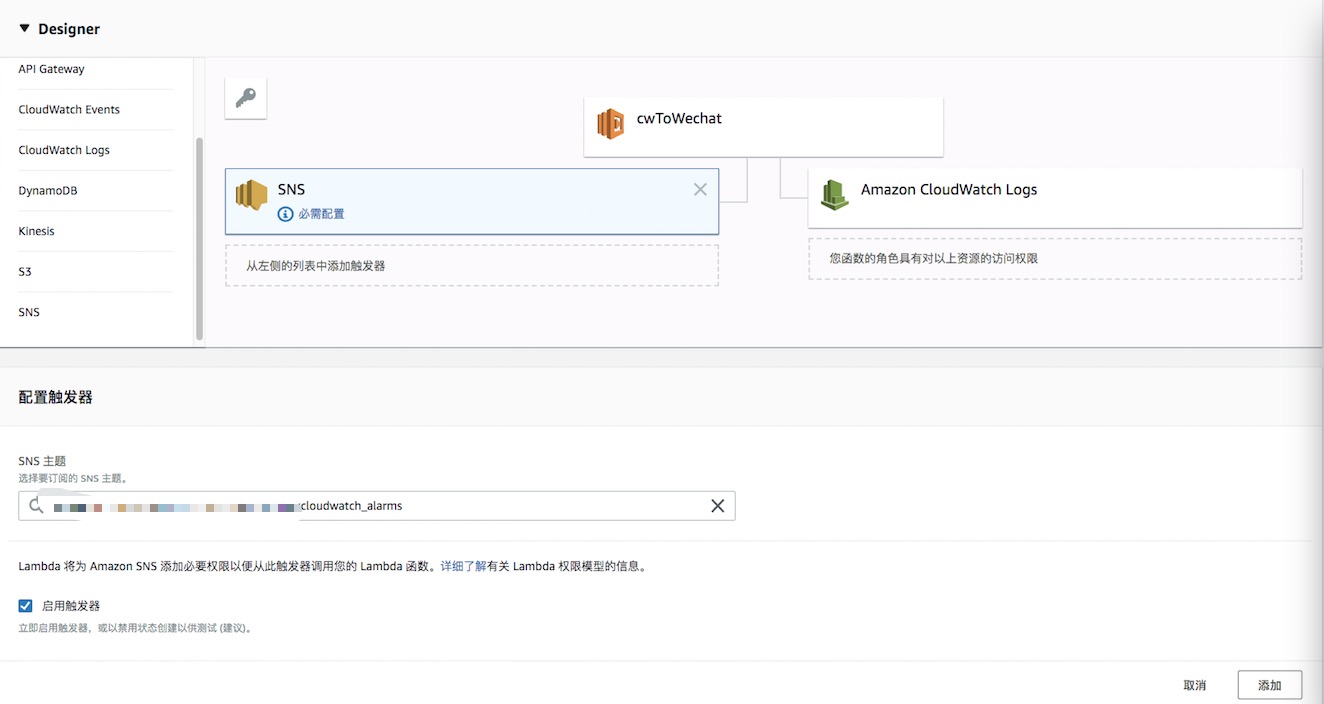Viewport: 1324px width, 704px height.
Task: Uncheck the 启用触发器 checkbox
Action: (25, 605)
